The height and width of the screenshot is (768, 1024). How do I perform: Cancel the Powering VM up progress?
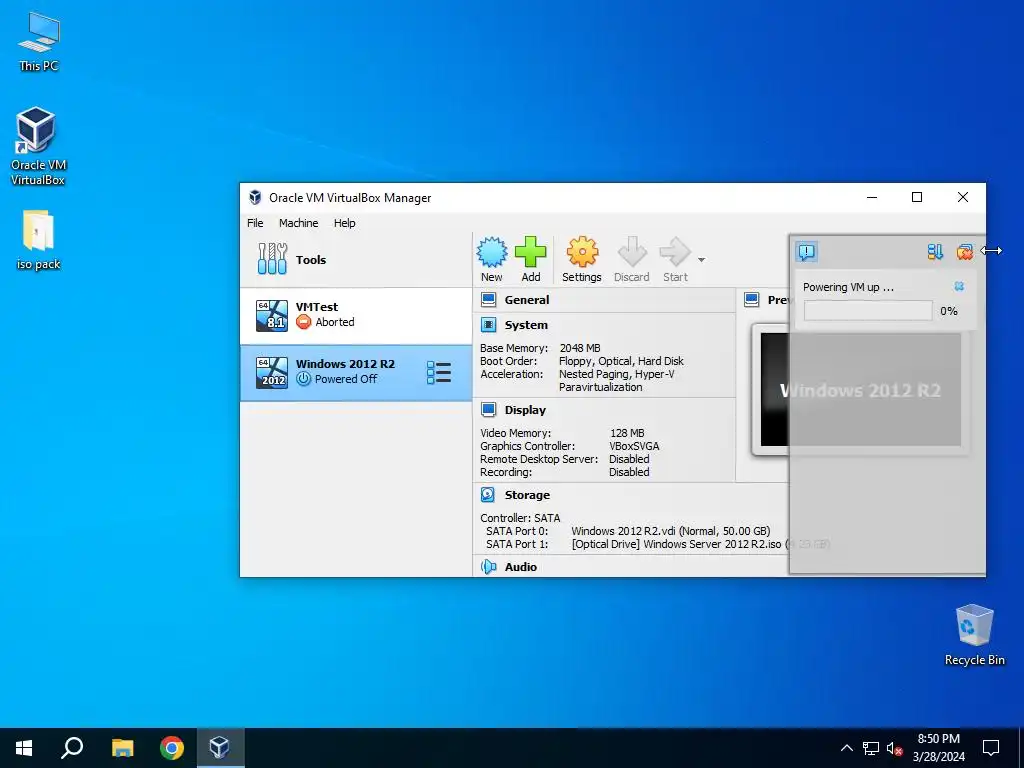(x=959, y=286)
